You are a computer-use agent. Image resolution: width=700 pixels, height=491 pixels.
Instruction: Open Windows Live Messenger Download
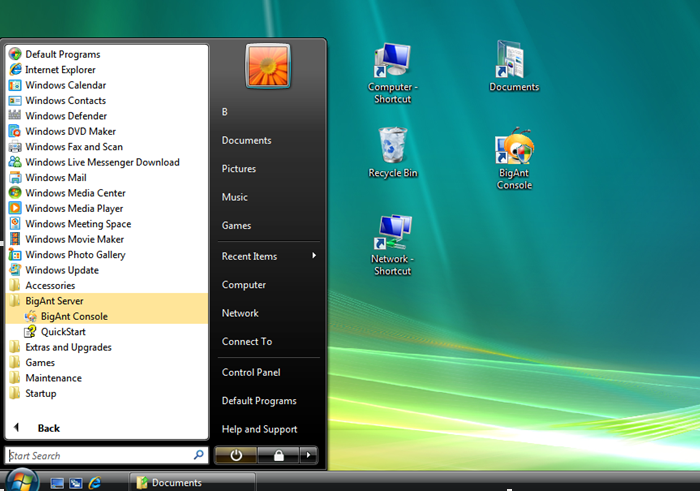click(x=107, y=162)
